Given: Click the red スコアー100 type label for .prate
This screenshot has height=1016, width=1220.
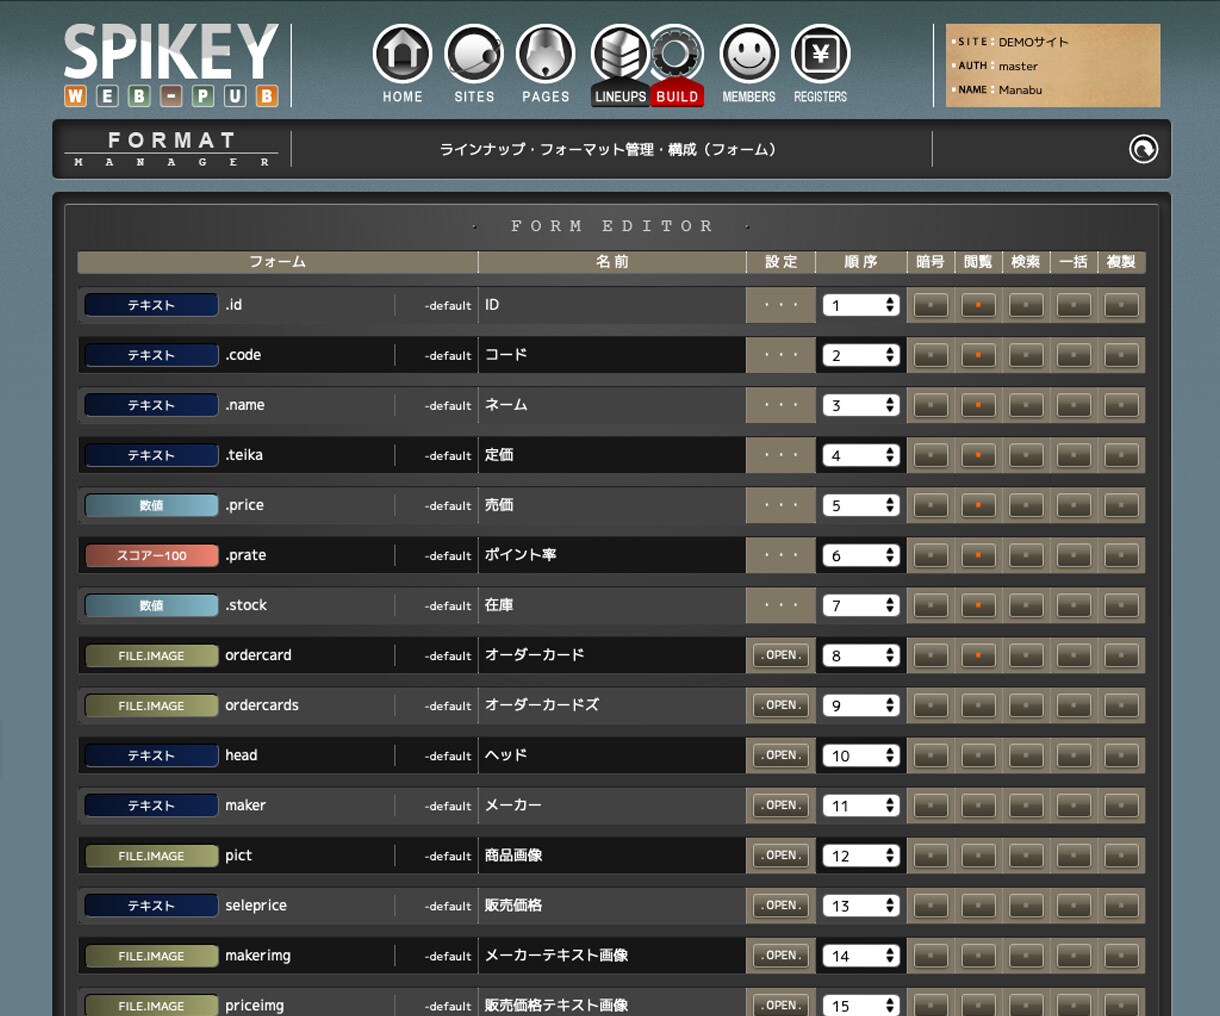Looking at the screenshot, I should coord(151,555).
